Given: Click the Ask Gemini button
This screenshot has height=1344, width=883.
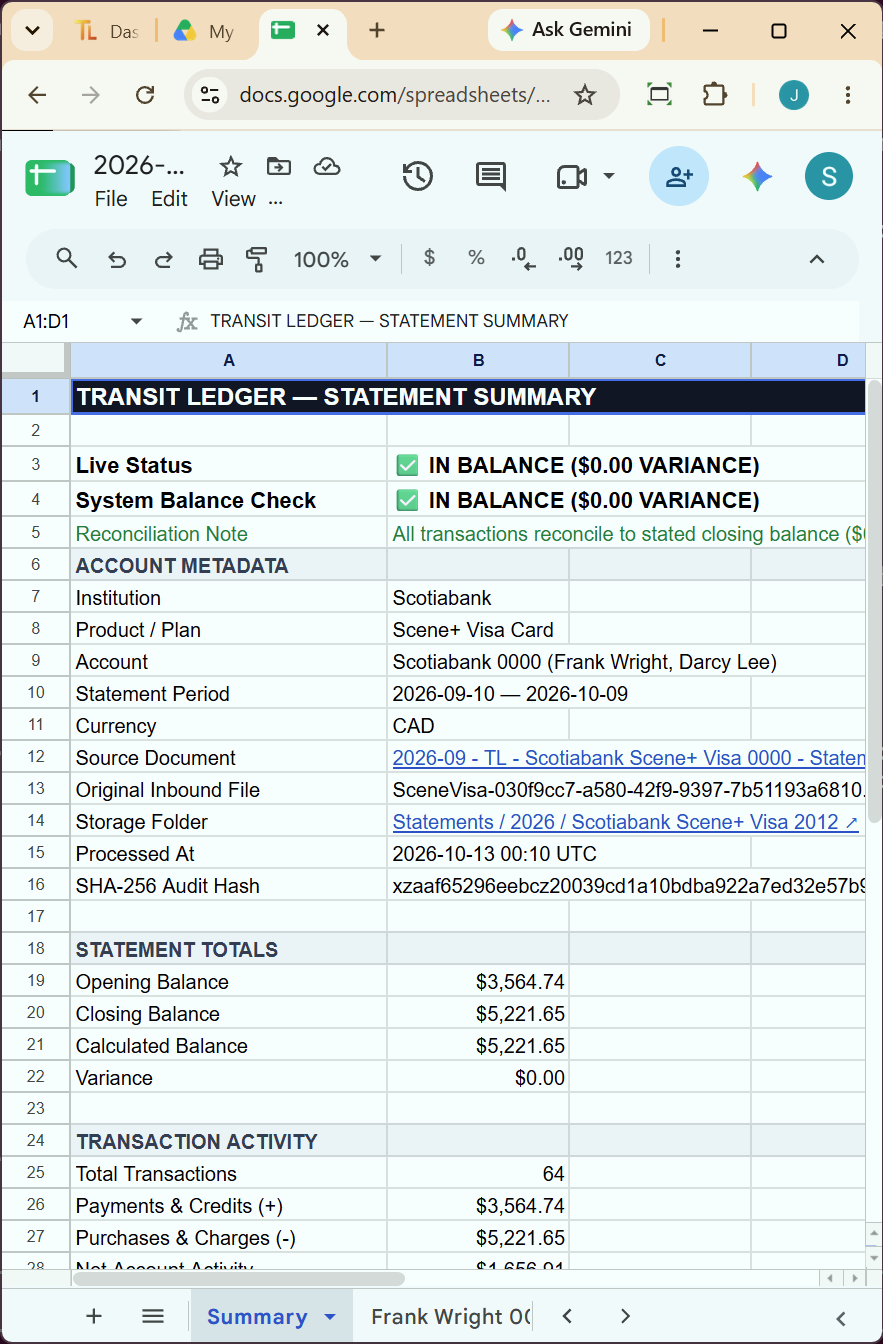Looking at the screenshot, I should [568, 30].
